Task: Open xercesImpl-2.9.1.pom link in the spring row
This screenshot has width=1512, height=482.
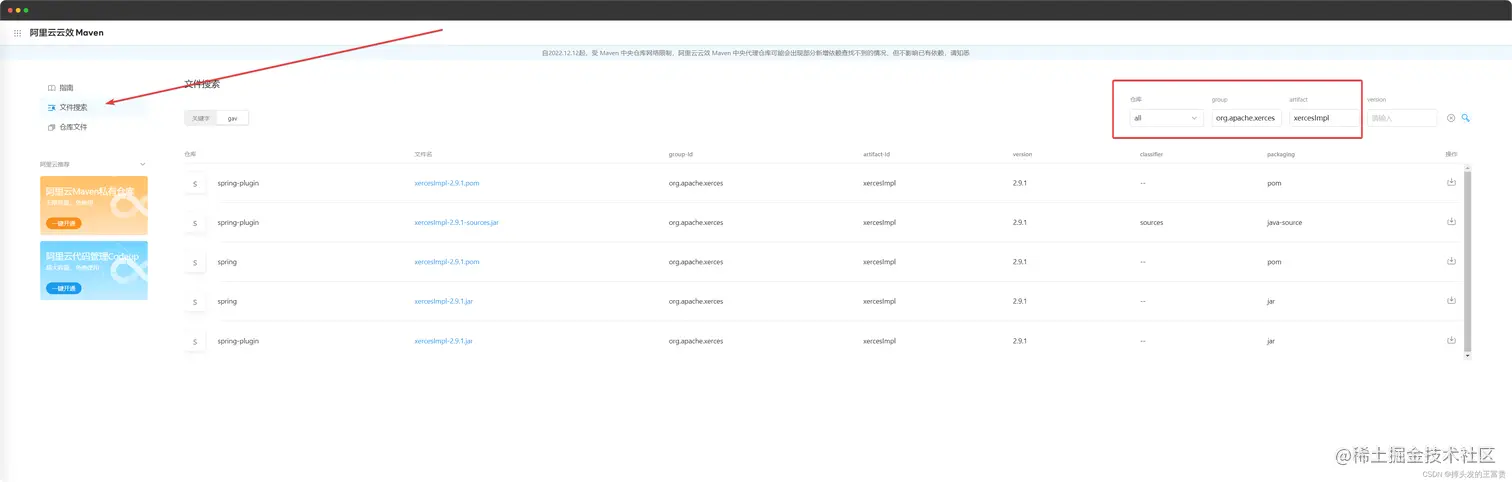Action: [447, 262]
